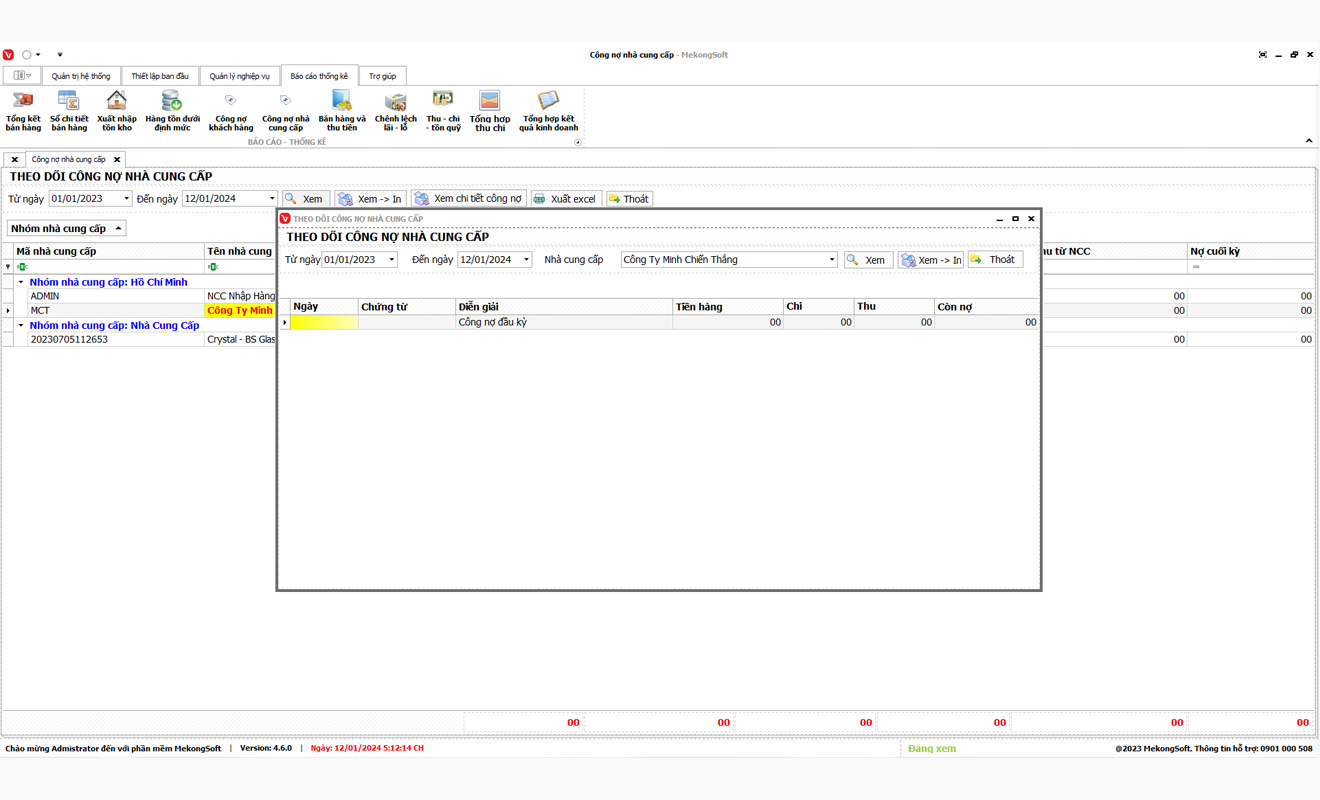The image size is (1320, 800).
Task: Click filter icon under Mã nhà cung cấp
Action: tap(21, 267)
